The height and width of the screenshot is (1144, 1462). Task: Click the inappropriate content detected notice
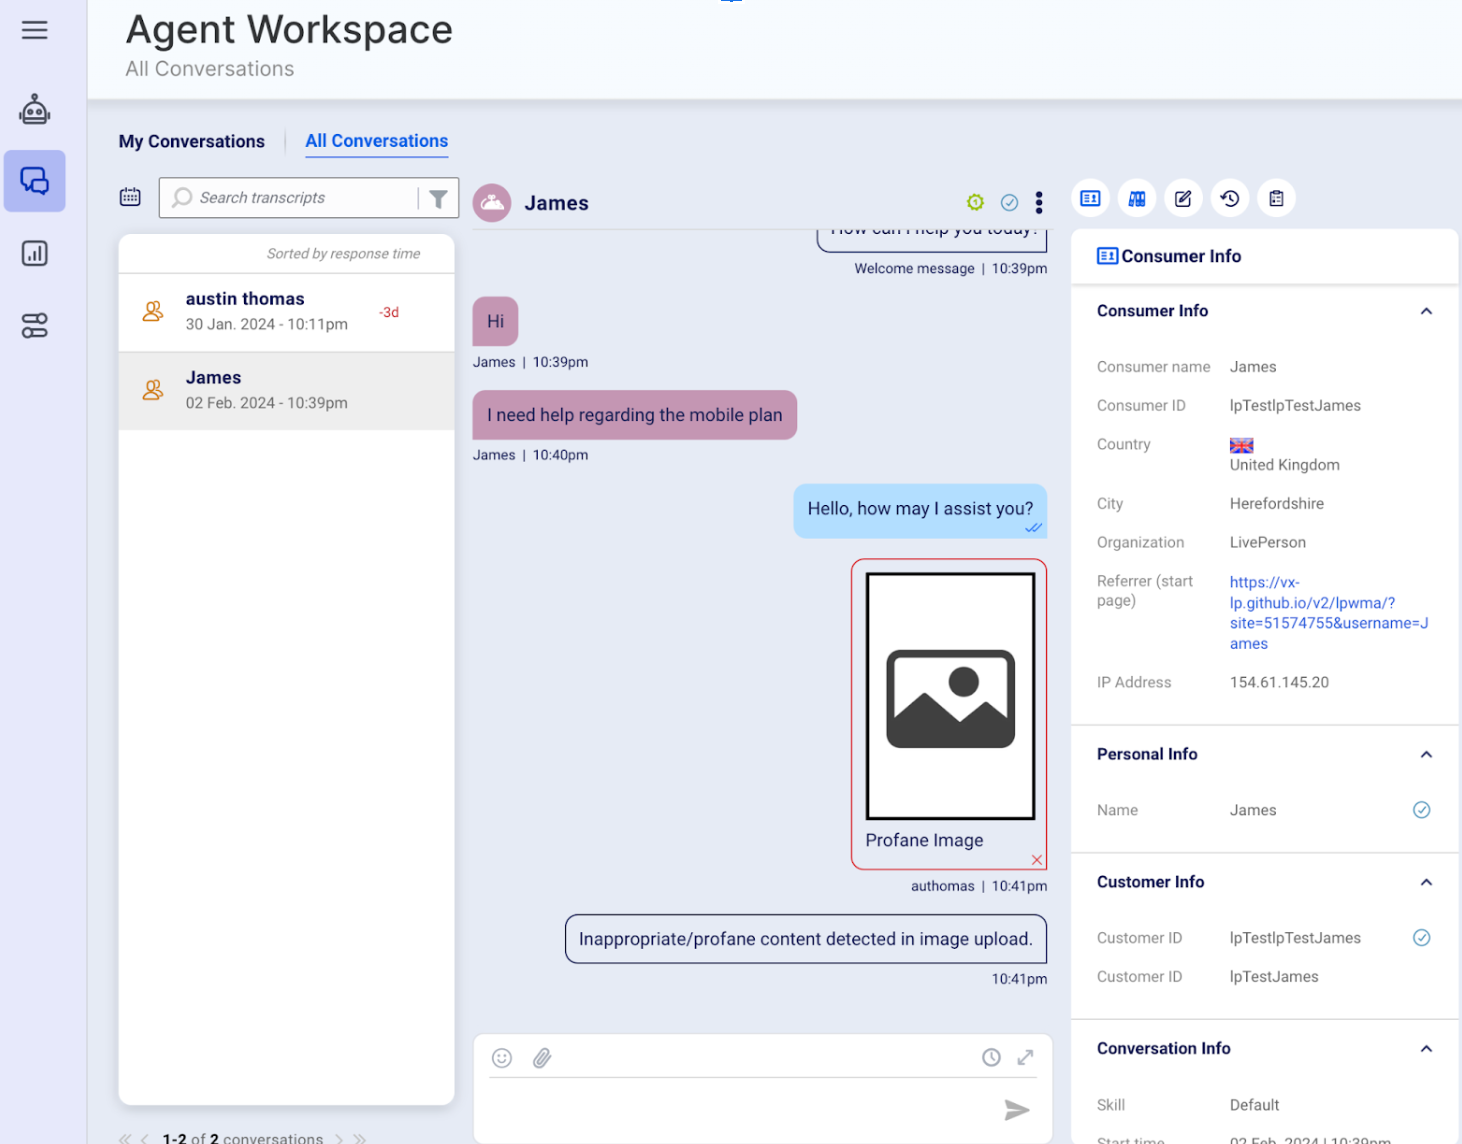click(x=806, y=939)
